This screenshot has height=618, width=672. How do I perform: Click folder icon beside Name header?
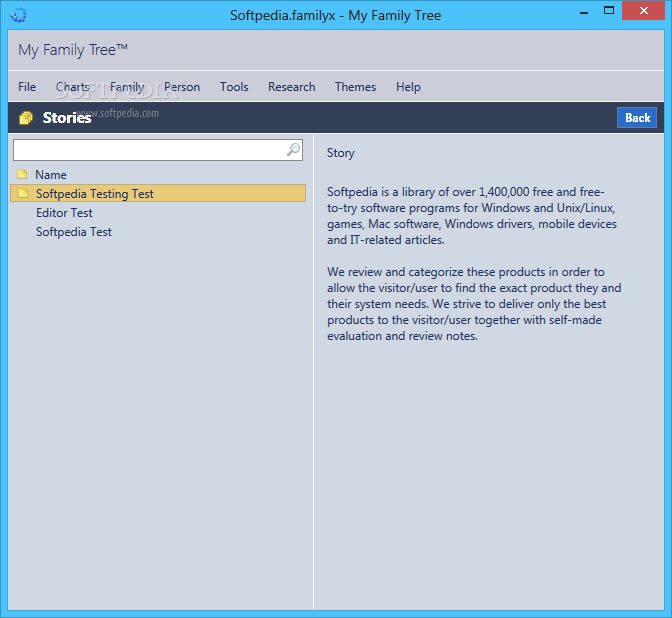[x=22, y=174]
